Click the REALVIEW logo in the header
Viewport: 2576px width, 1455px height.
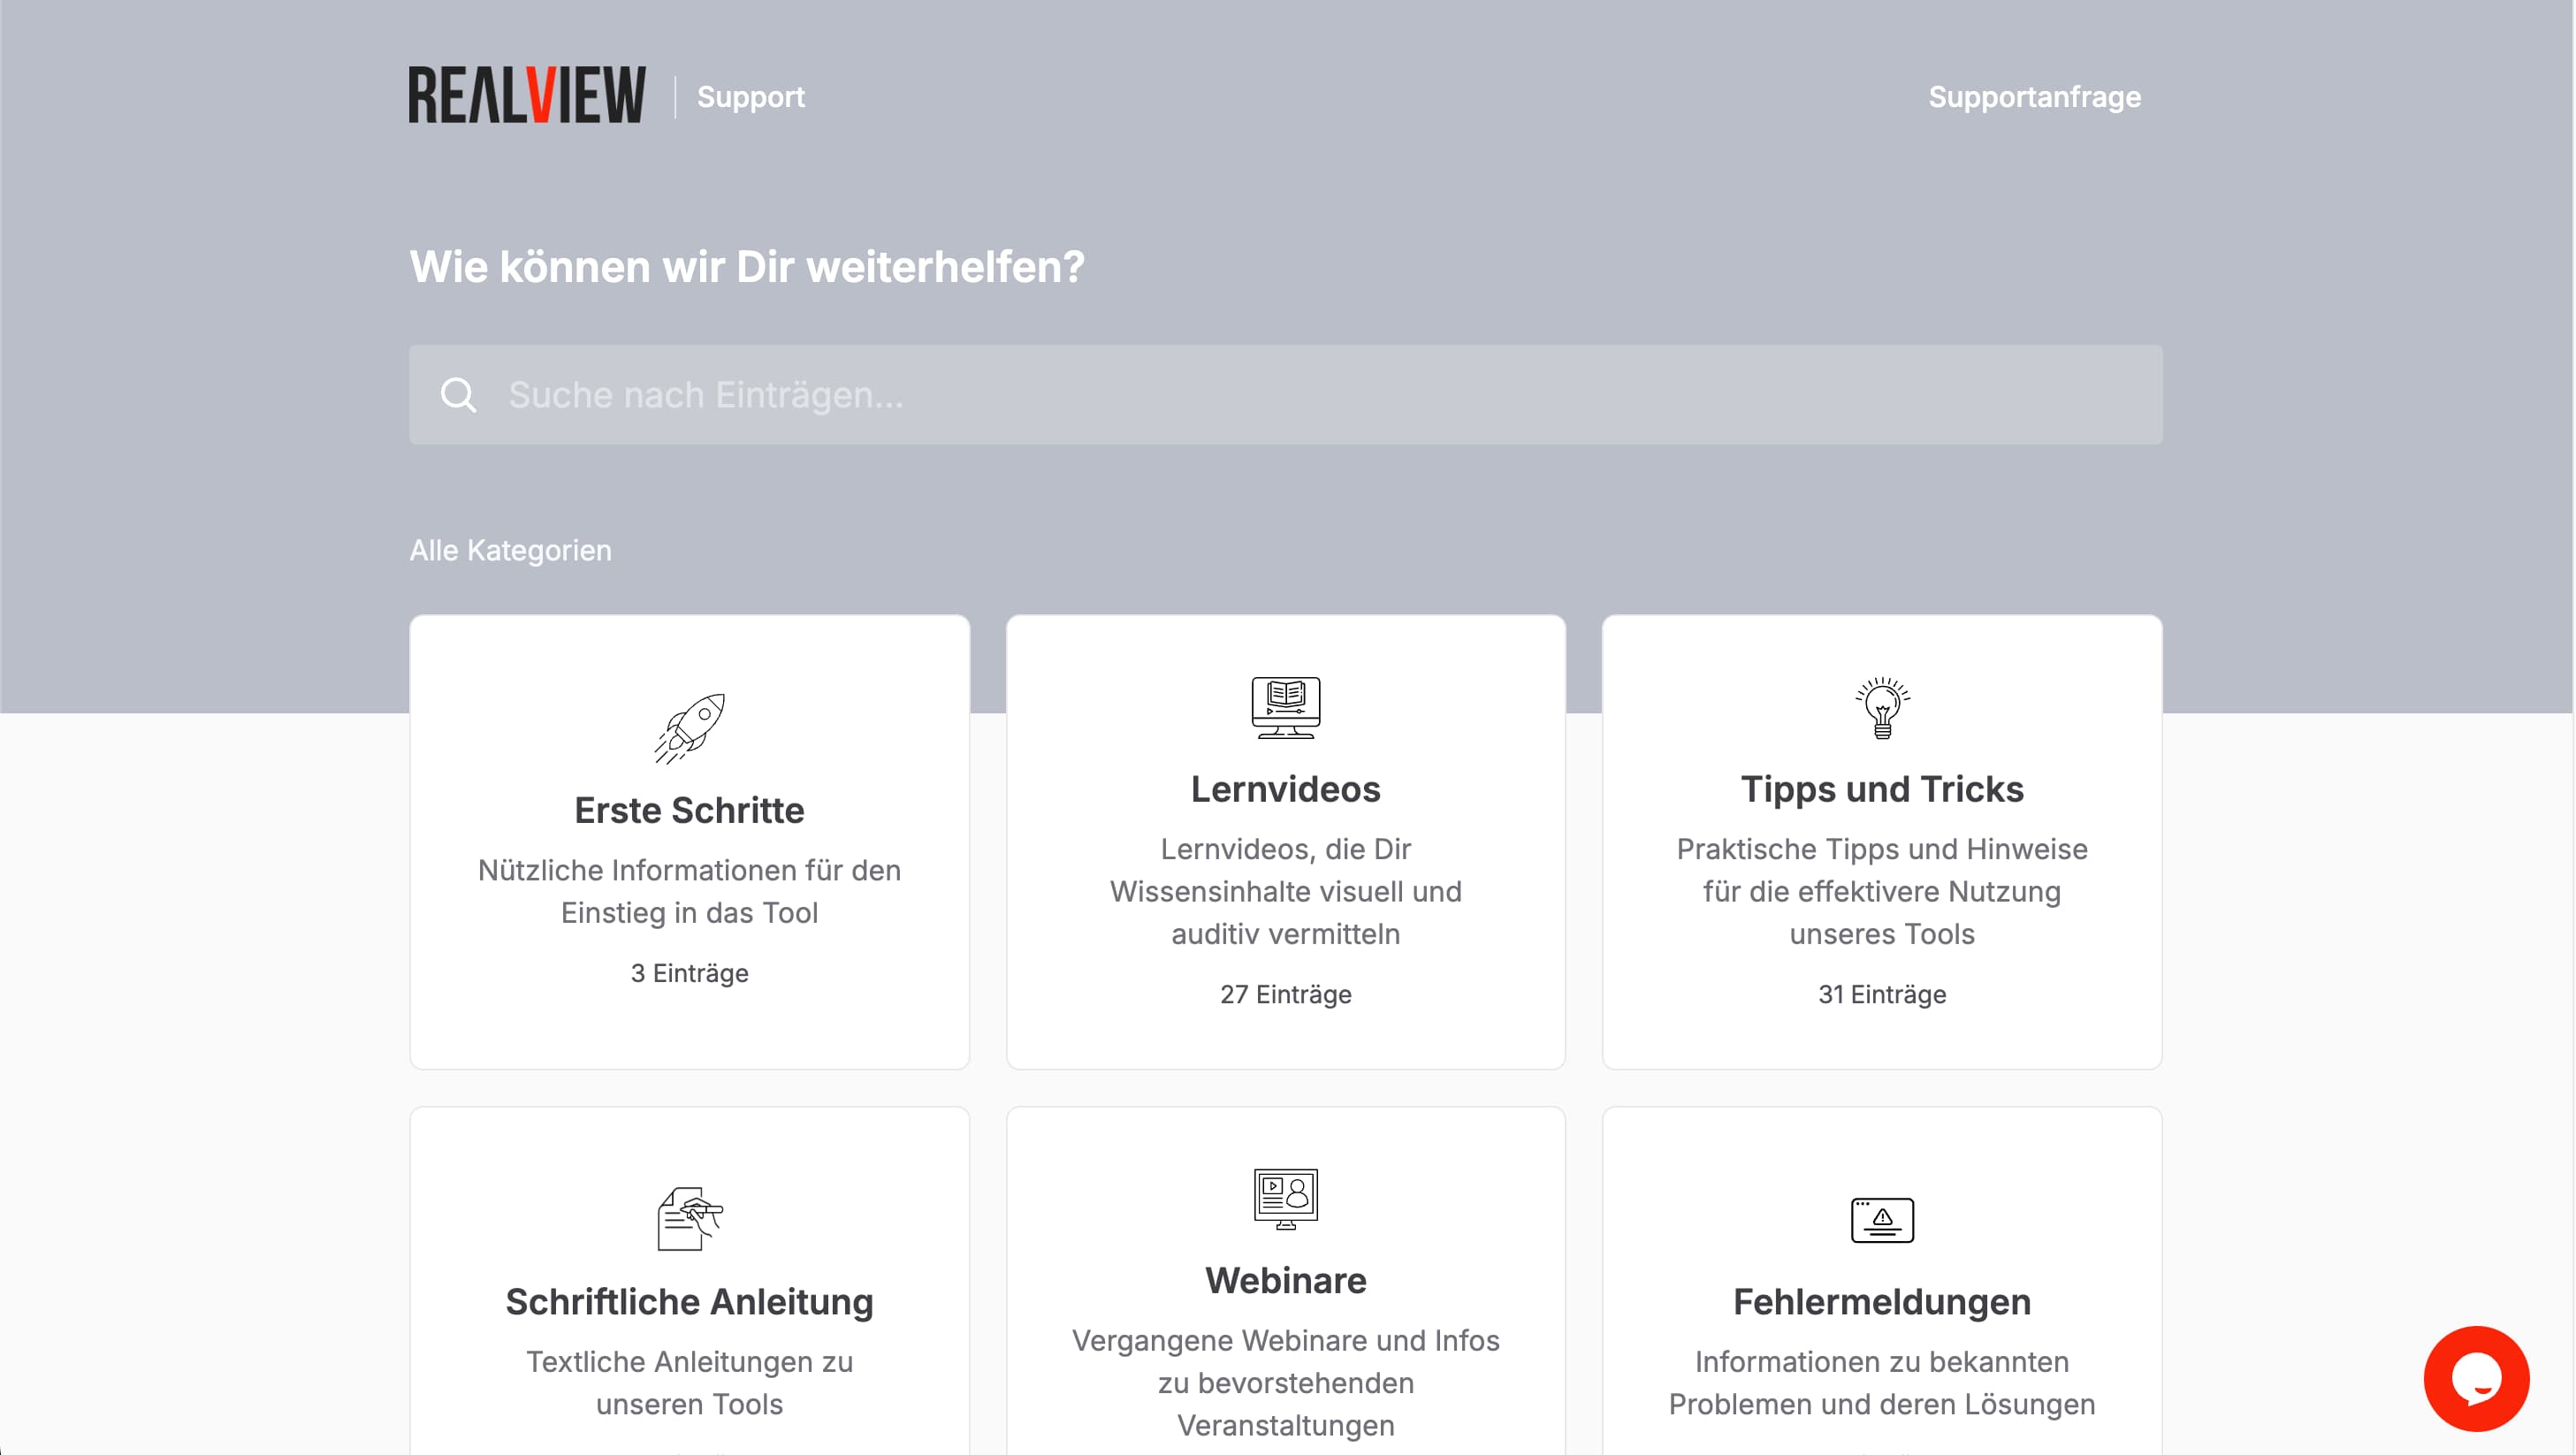click(x=527, y=95)
